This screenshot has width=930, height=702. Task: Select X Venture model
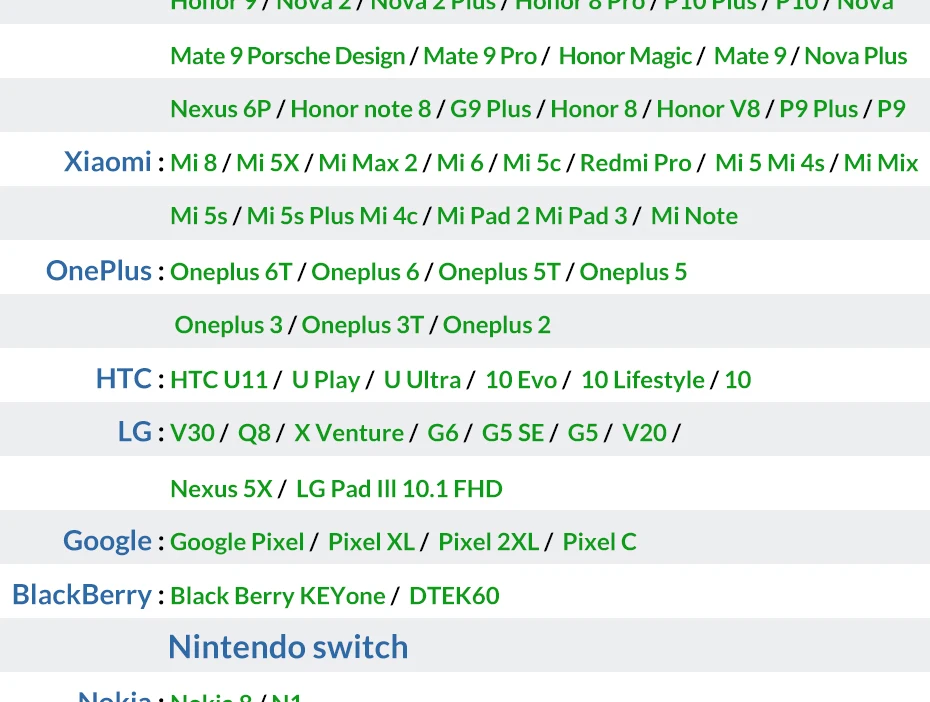349,433
